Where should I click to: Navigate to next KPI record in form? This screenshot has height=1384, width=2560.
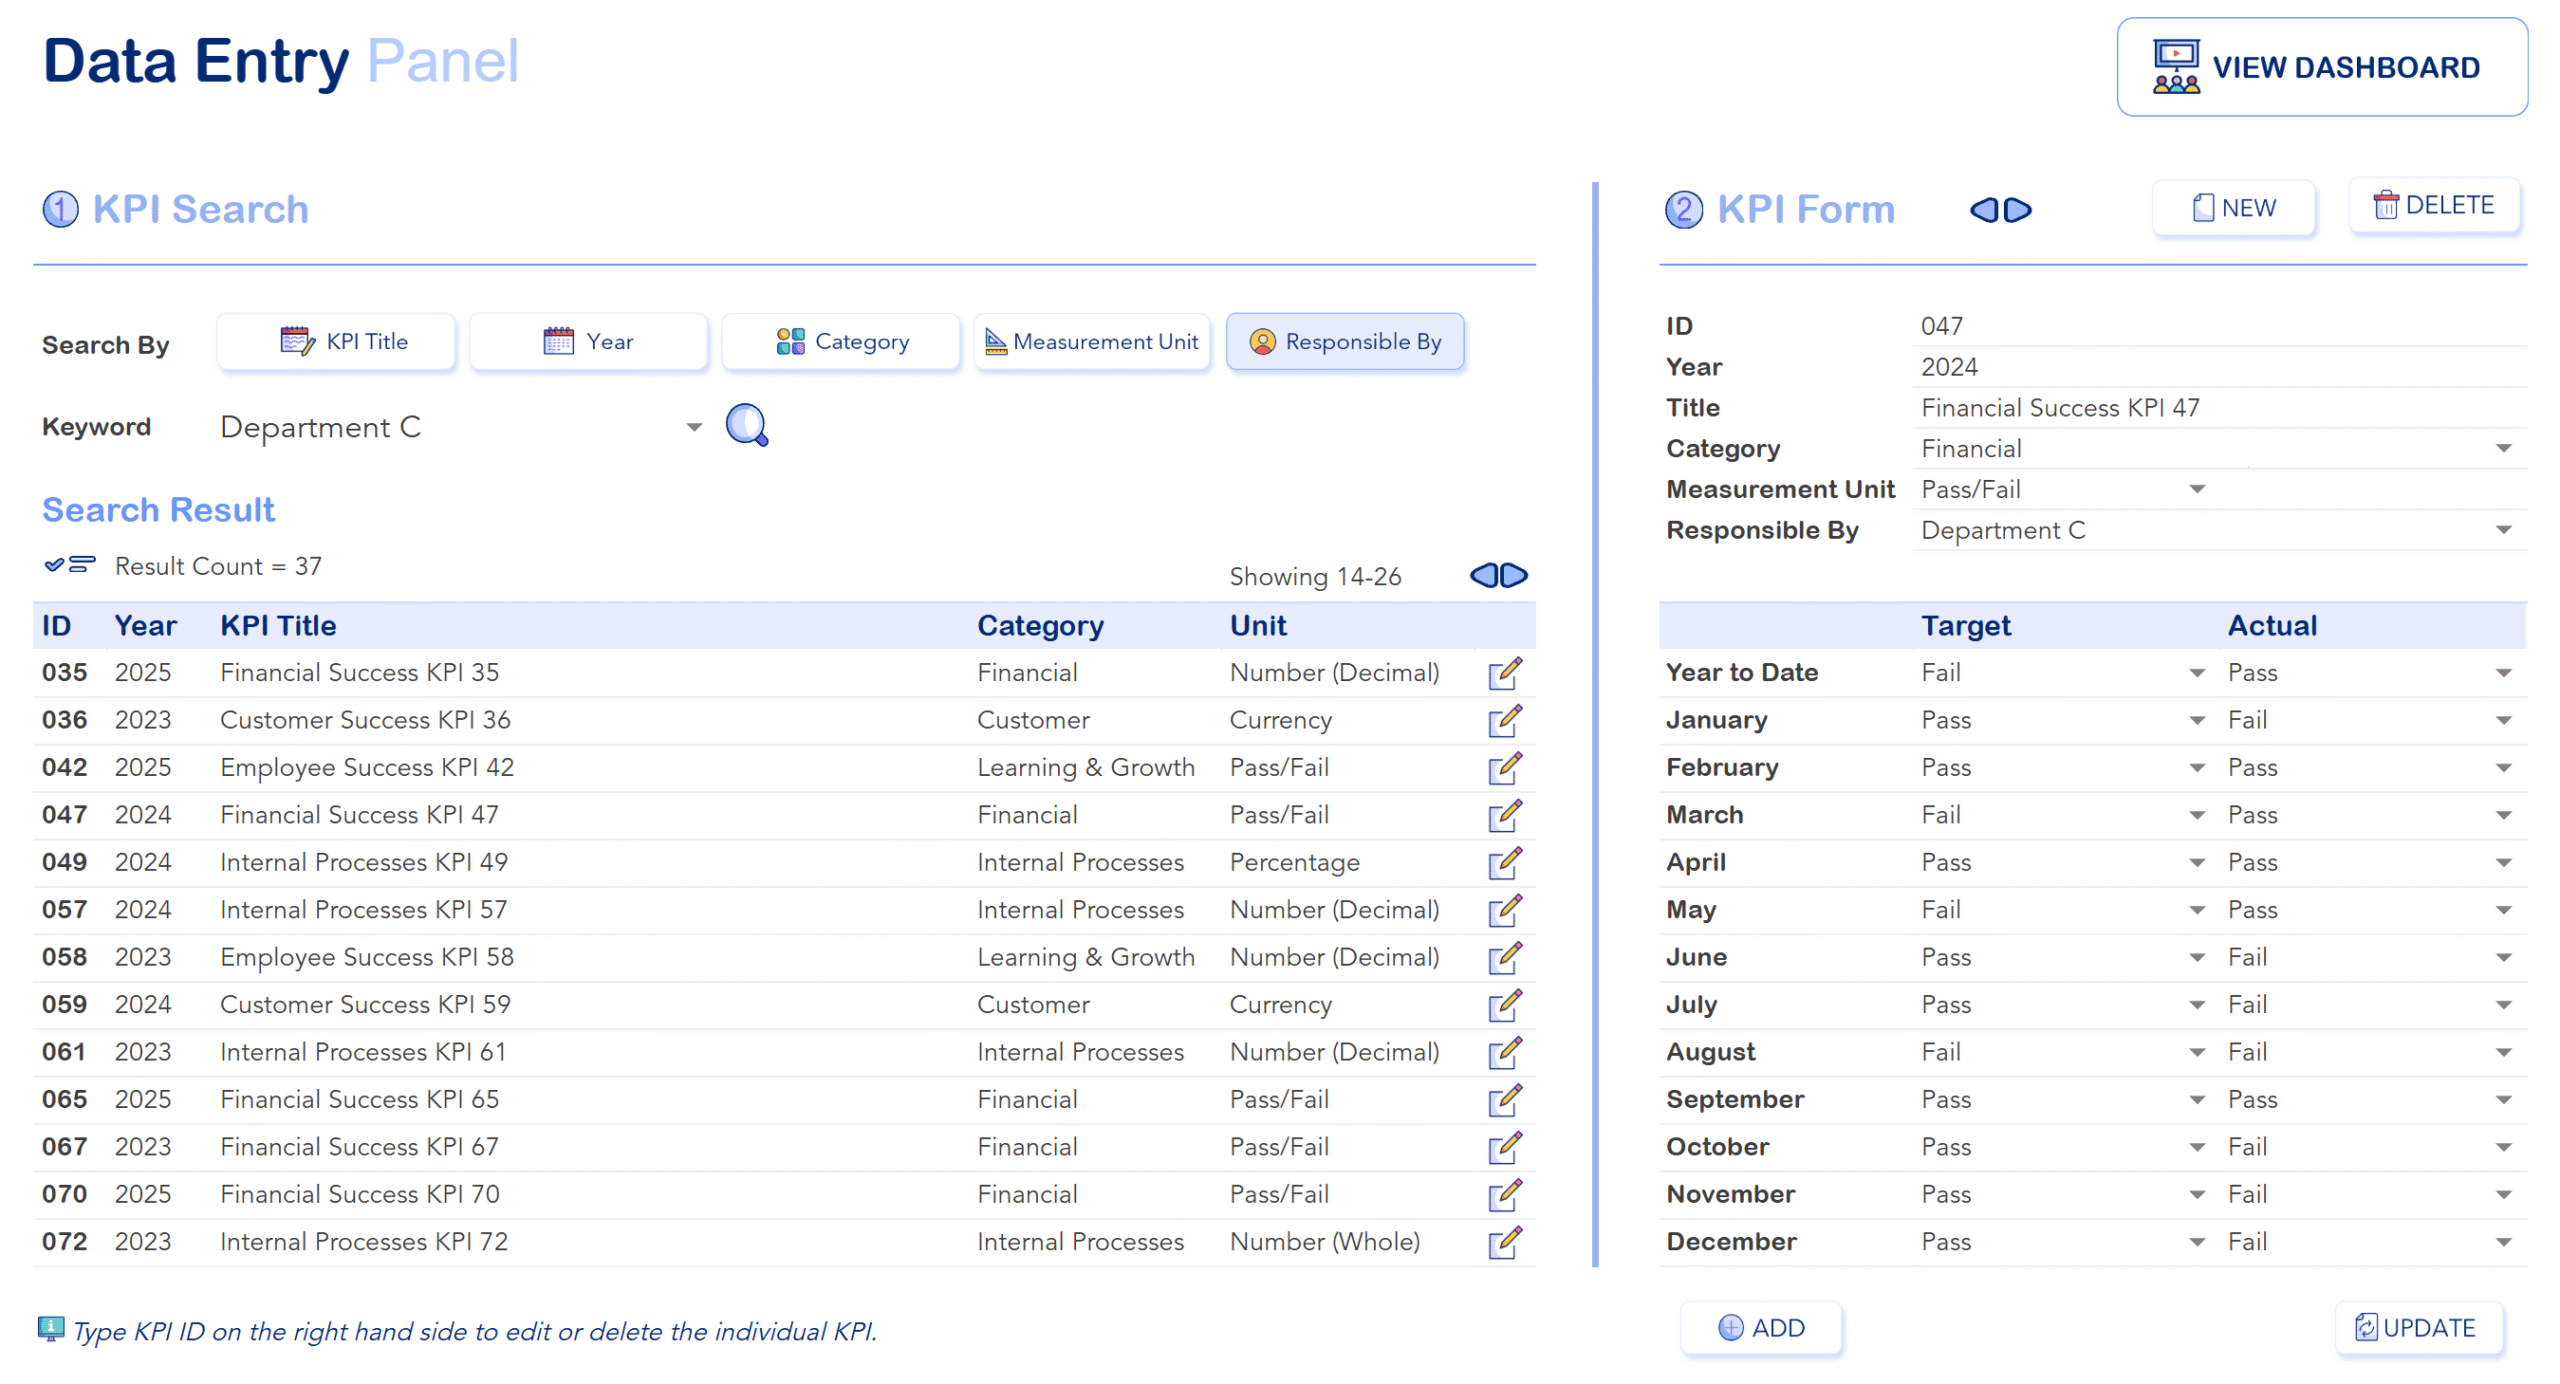coord(2017,210)
